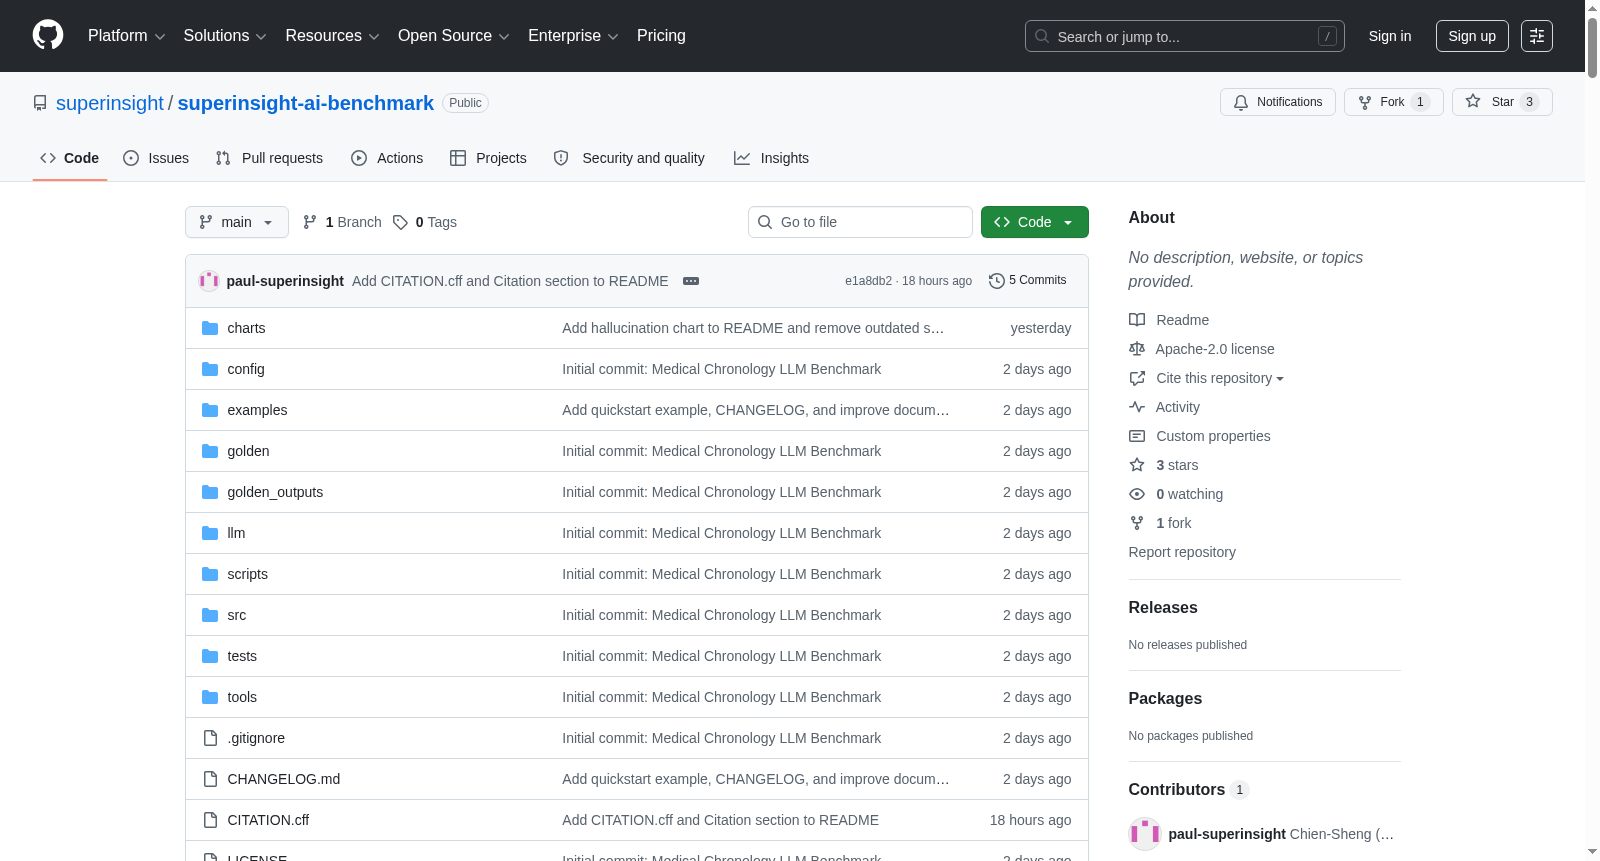Open the scripts folder
The width and height of the screenshot is (1600, 861).
pos(247,574)
